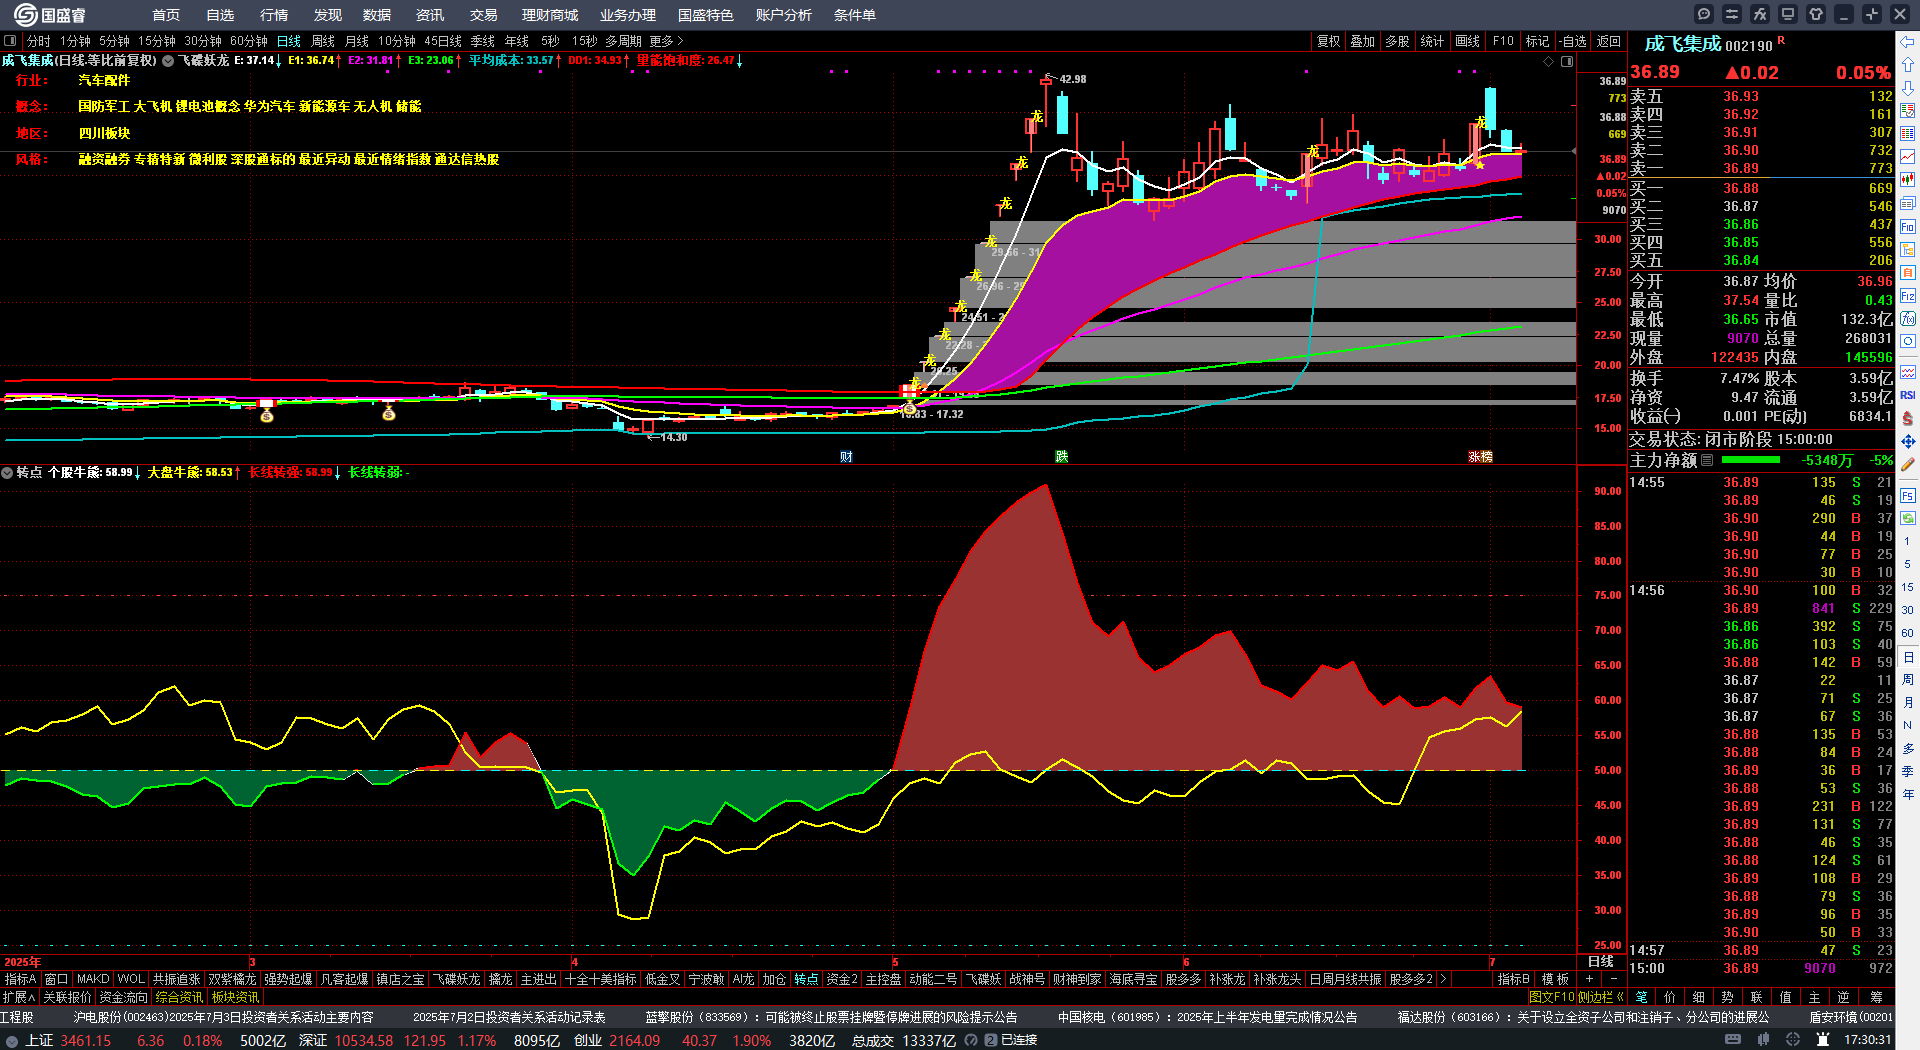Expand the 更多 period options
Viewport: 1920px width, 1050px height.
(x=666, y=41)
